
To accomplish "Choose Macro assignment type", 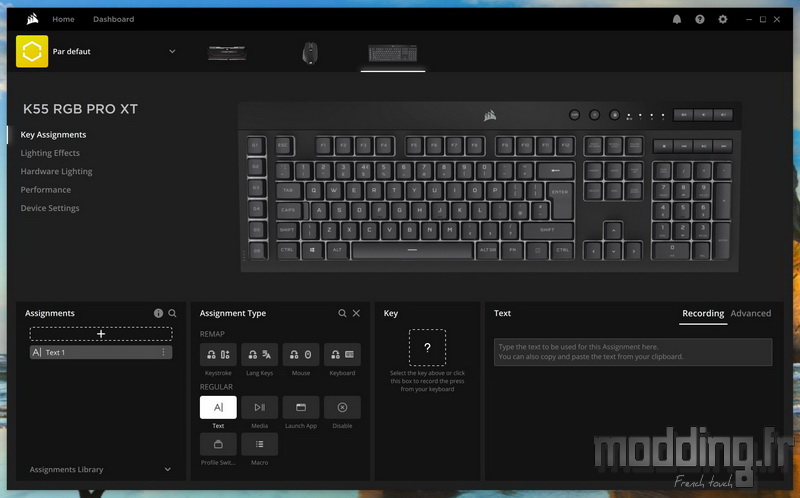I will [x=259, y=444].
